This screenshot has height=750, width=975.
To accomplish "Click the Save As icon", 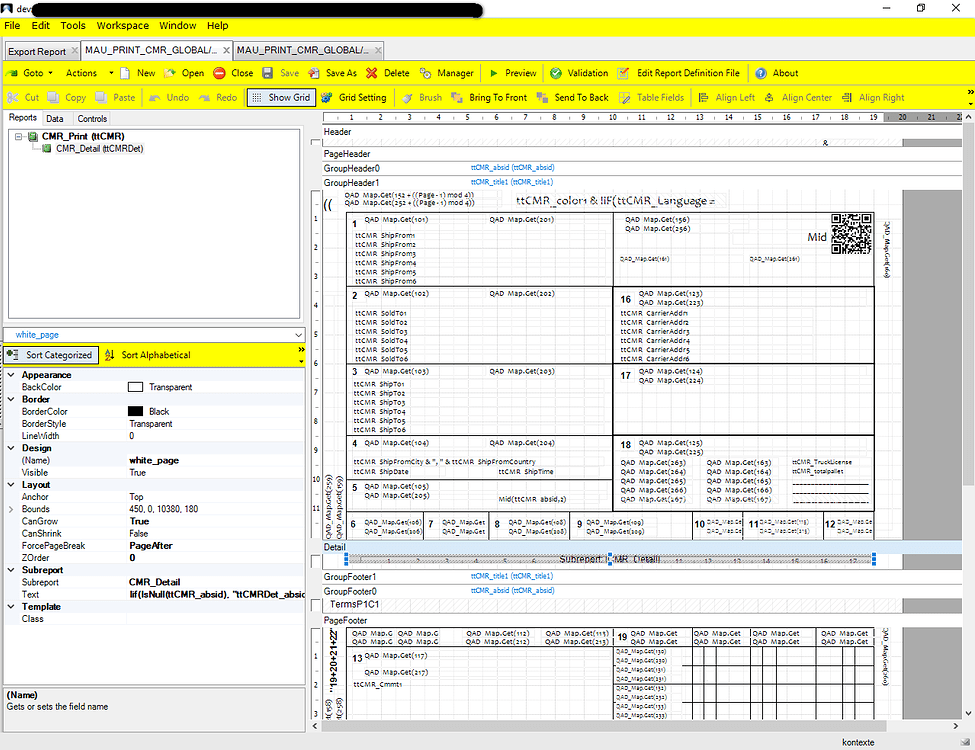I will (314, 73).
